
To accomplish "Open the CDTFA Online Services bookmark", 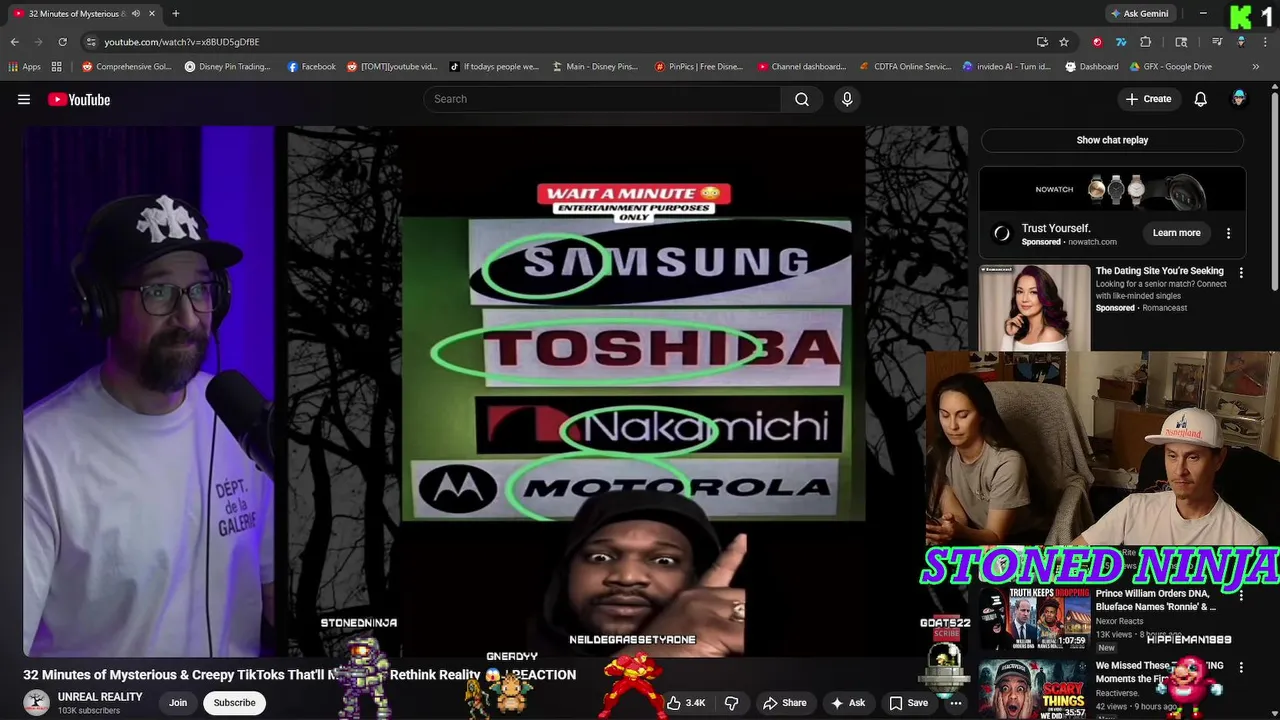I will pyautogui.click(x=905, y=67).
